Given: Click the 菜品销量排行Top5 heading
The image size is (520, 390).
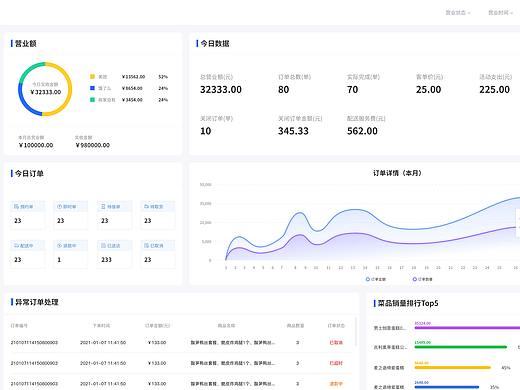Looking at the screenshot, I should pyautogui.click(x=408, y=303).
